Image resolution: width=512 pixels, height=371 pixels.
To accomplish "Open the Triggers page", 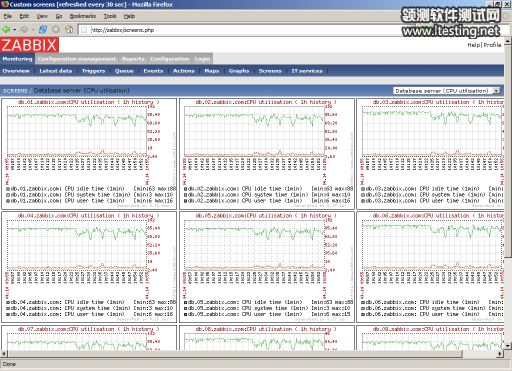I will (x=93, y=71).
